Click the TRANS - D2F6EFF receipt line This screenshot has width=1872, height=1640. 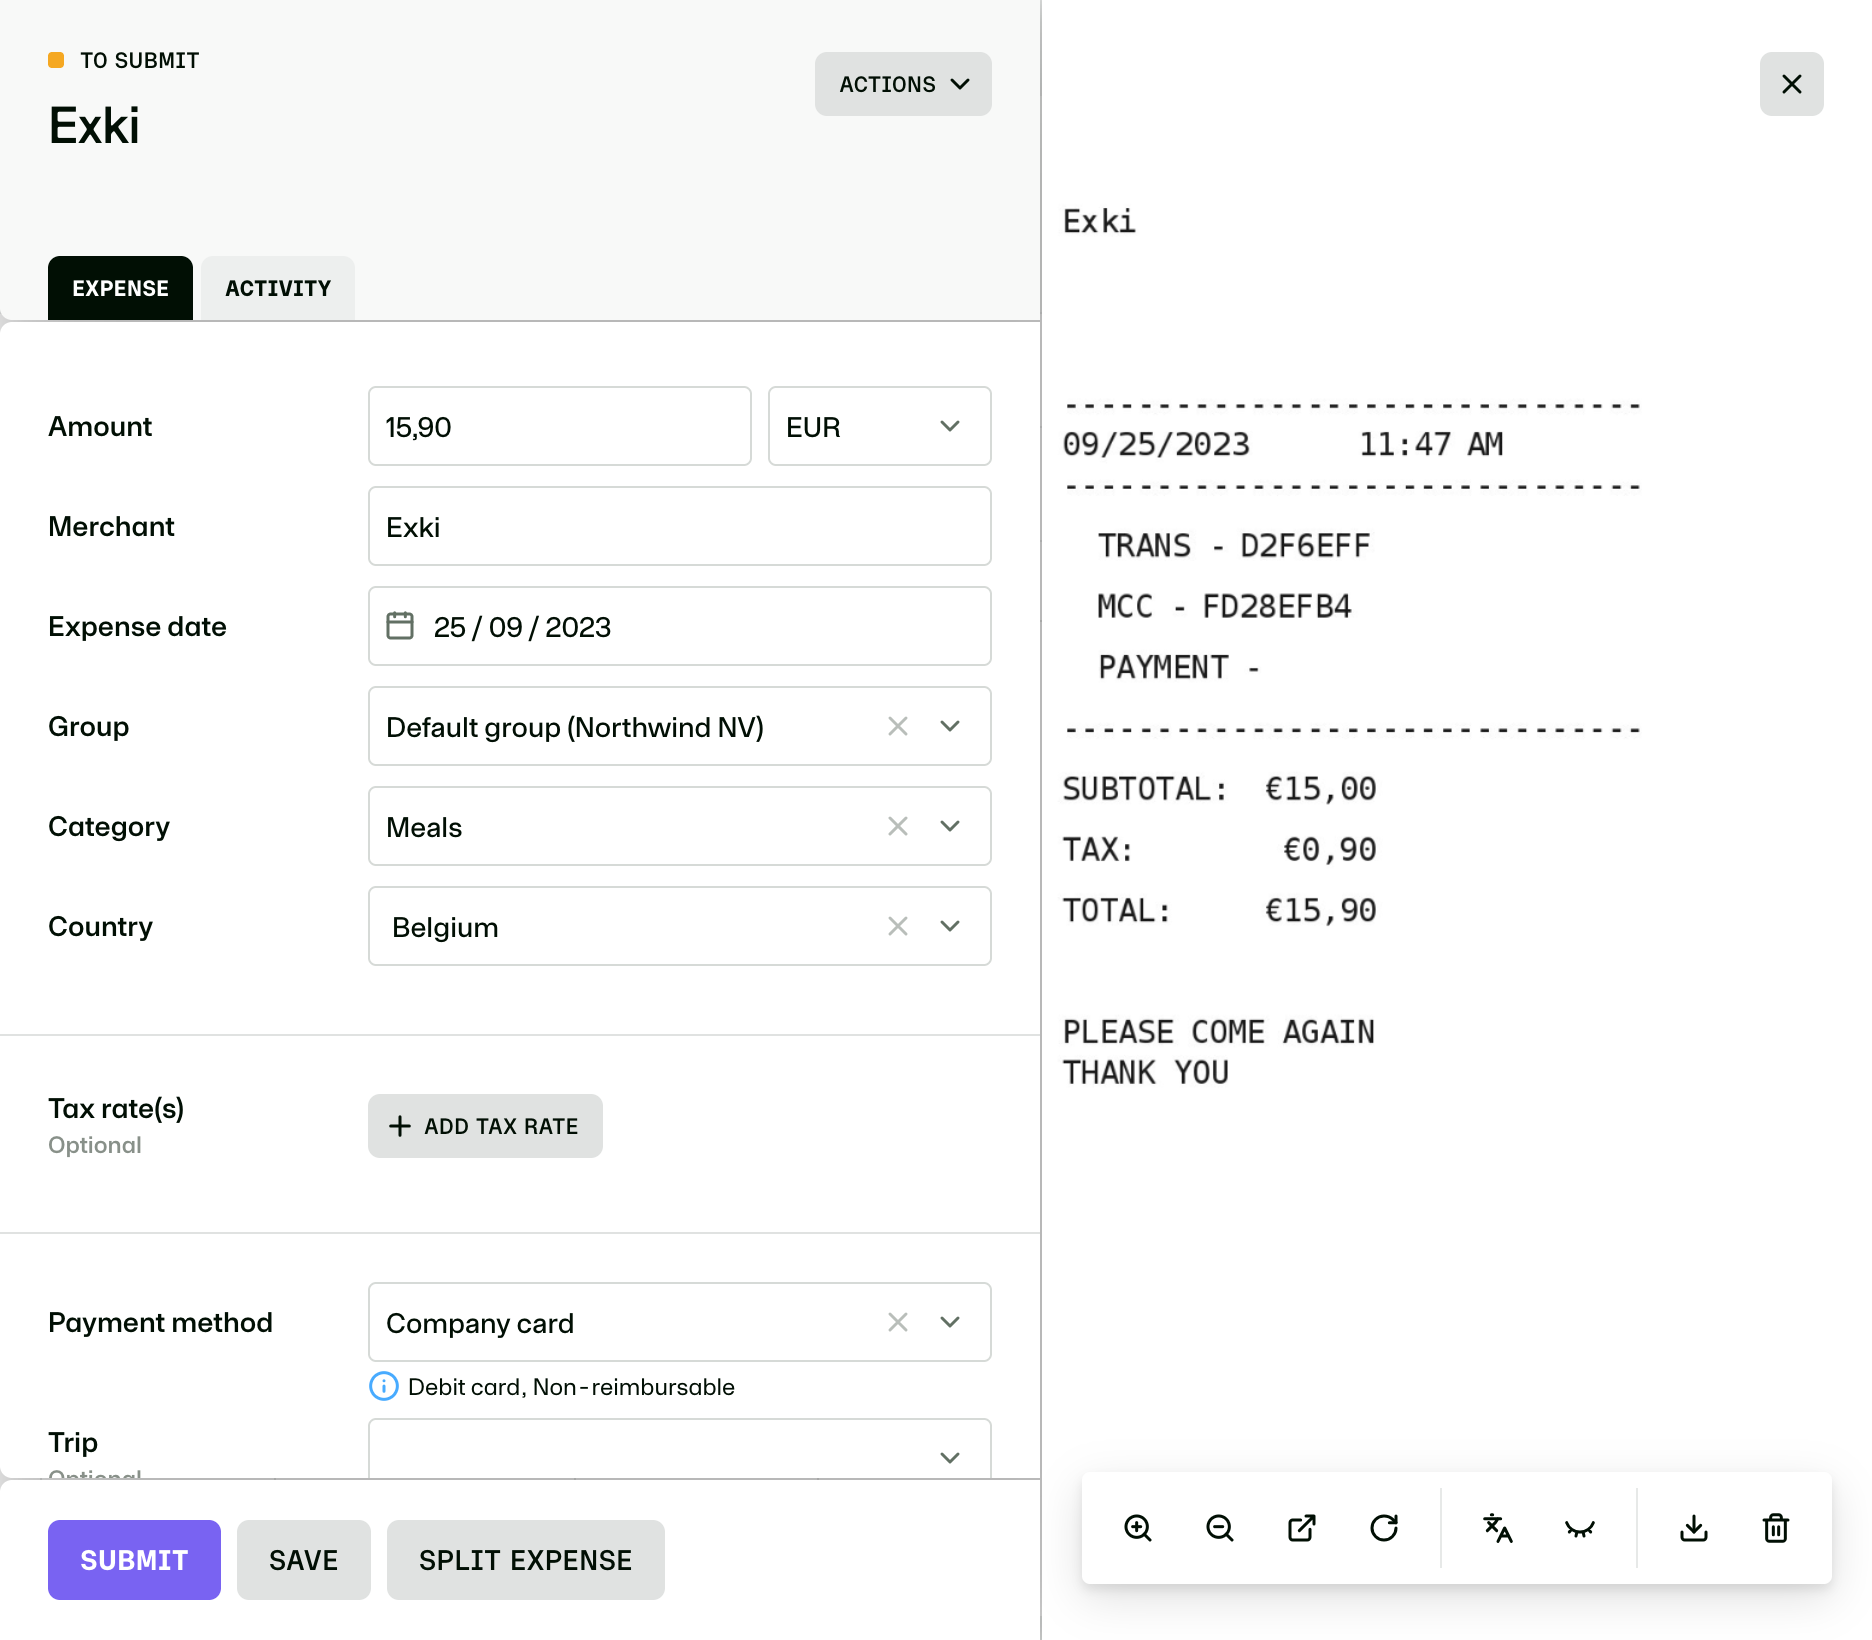pyautogui.click(x=1234, y=546)
